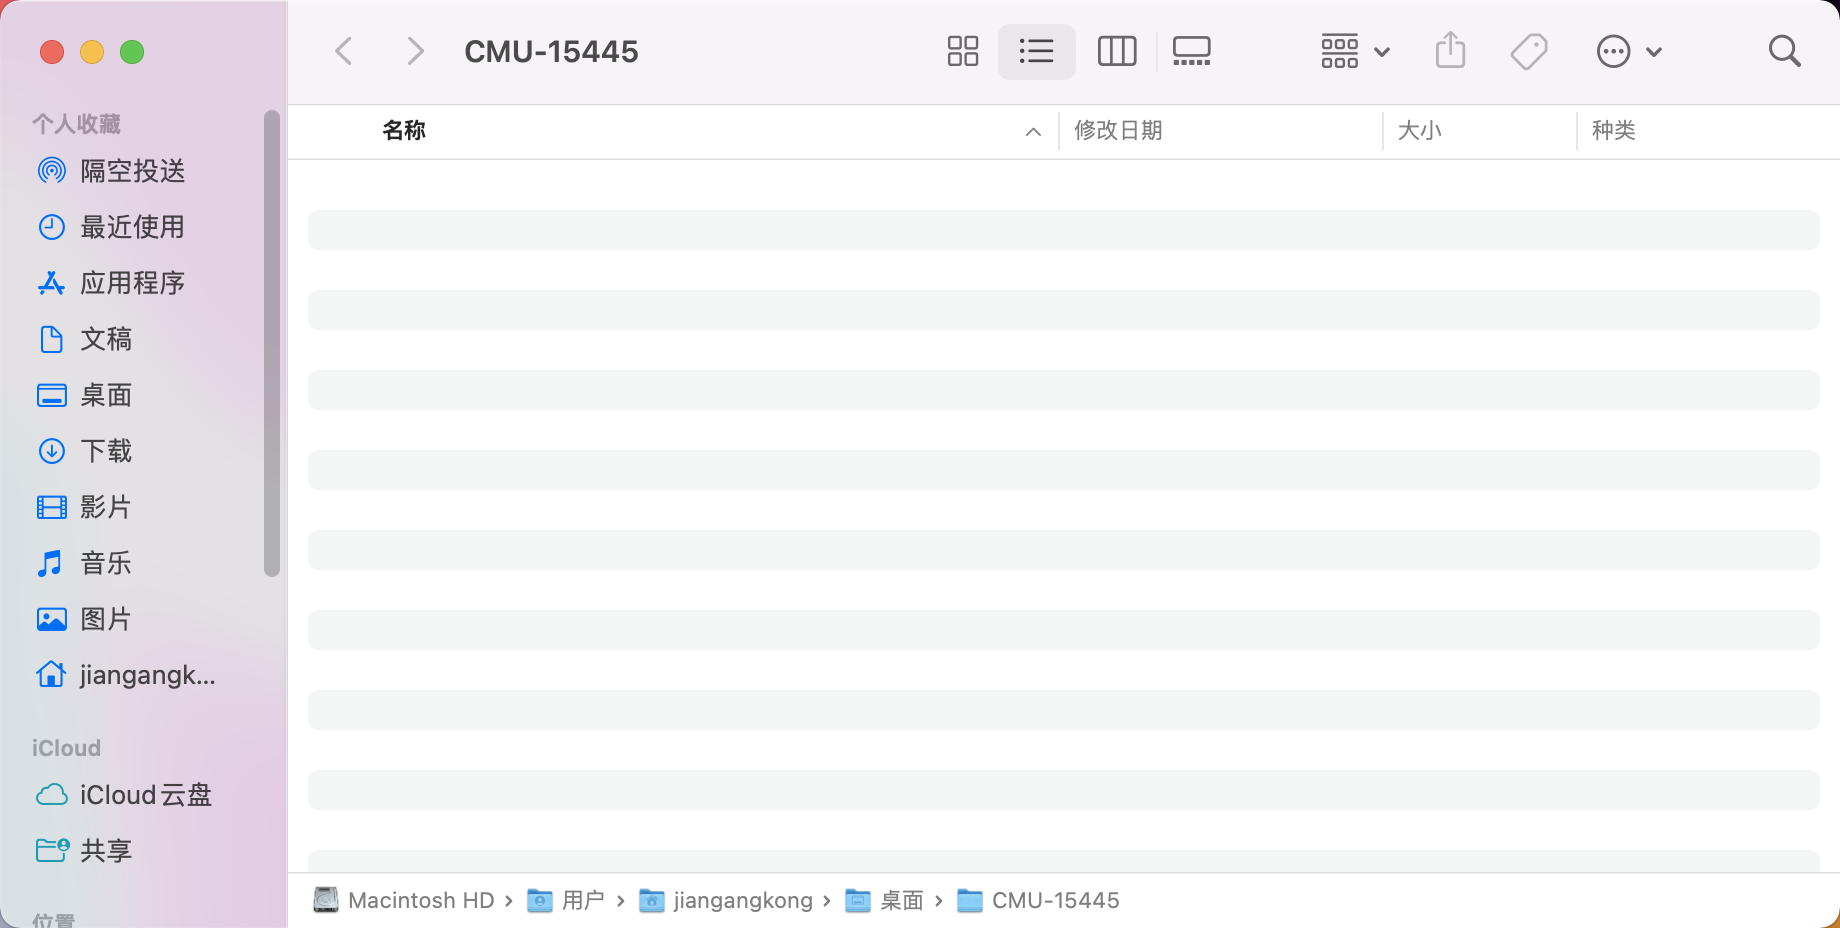Open the more actions ellipsis menu

pos(1629,51)
